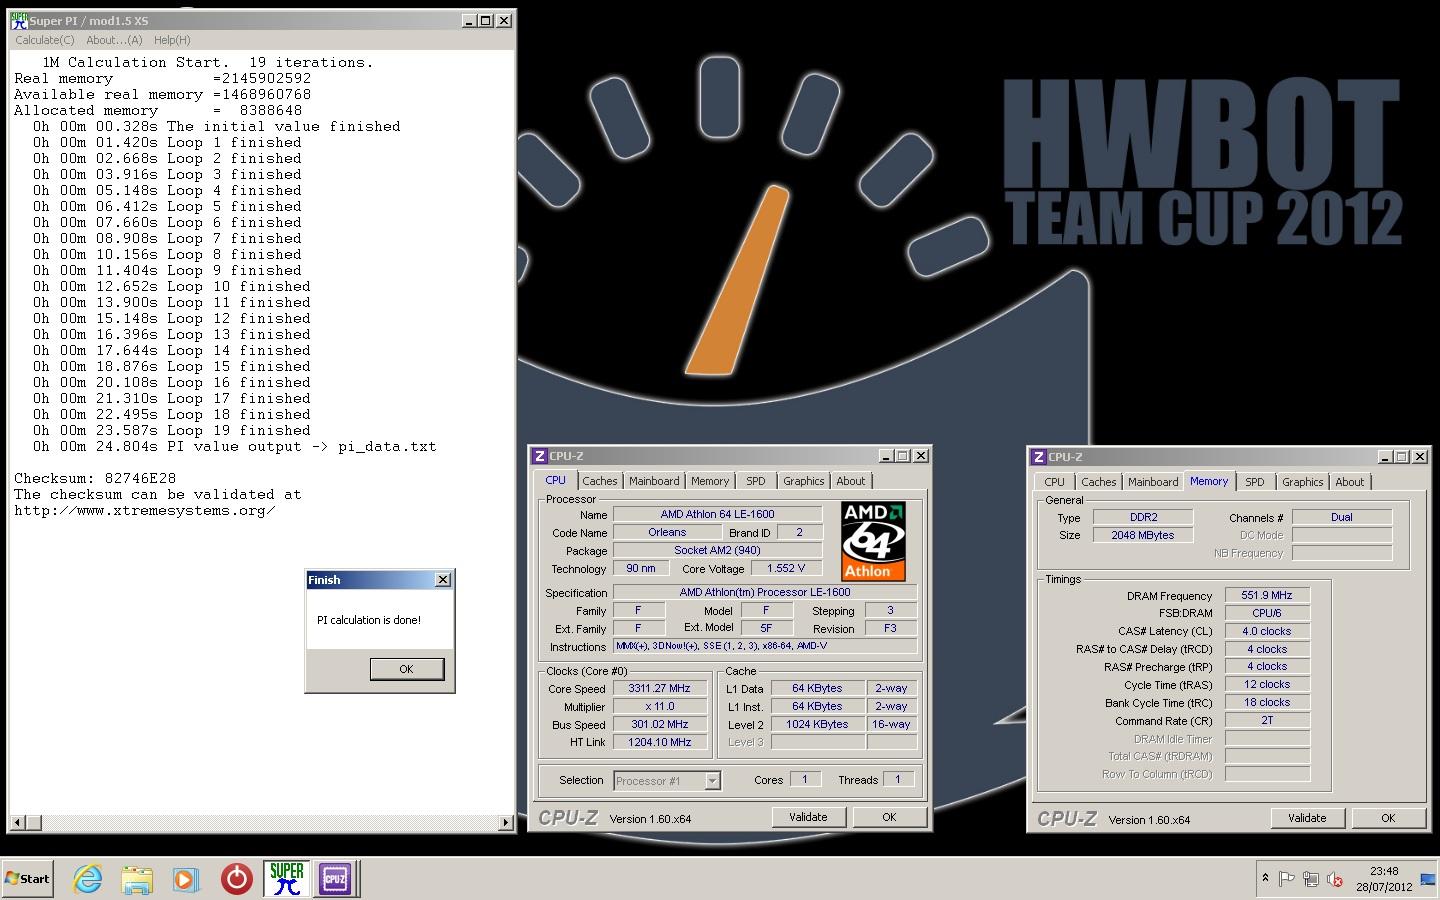Click the memory Type value DDR2

coord(1142,517)
